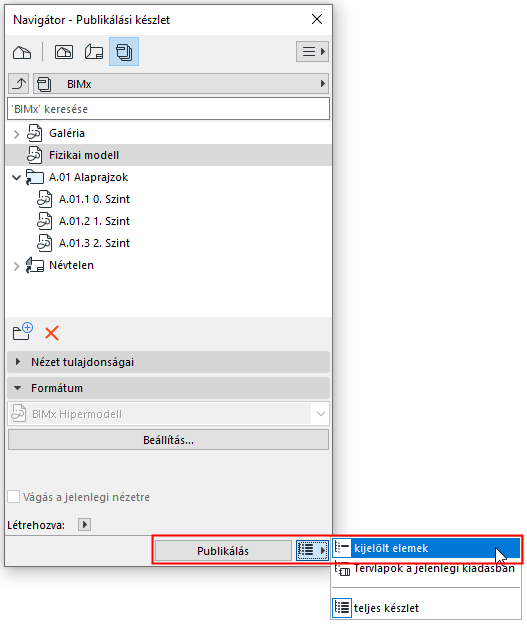Open the BIMx Hipermodell format dropdown

[x=168, y=414]
